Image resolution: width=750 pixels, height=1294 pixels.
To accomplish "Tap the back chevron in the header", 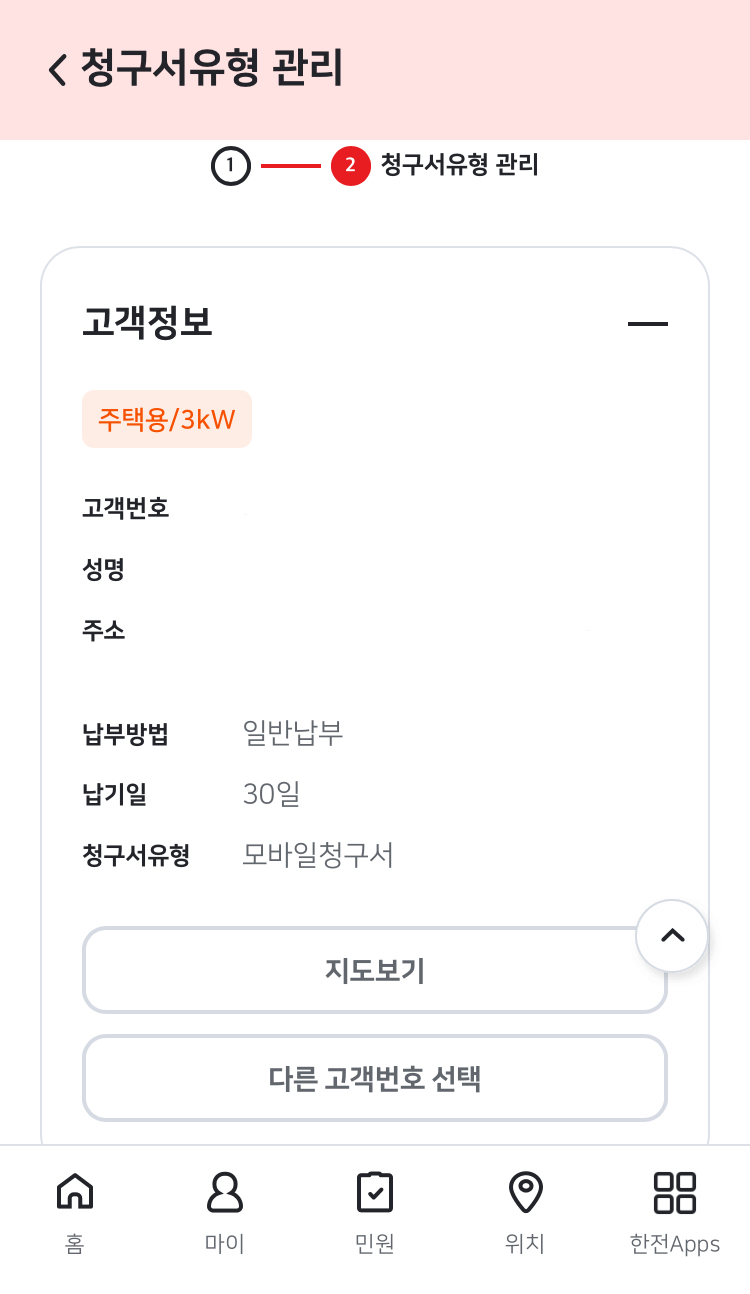I will pyautogui.click(x=58, y=70).
